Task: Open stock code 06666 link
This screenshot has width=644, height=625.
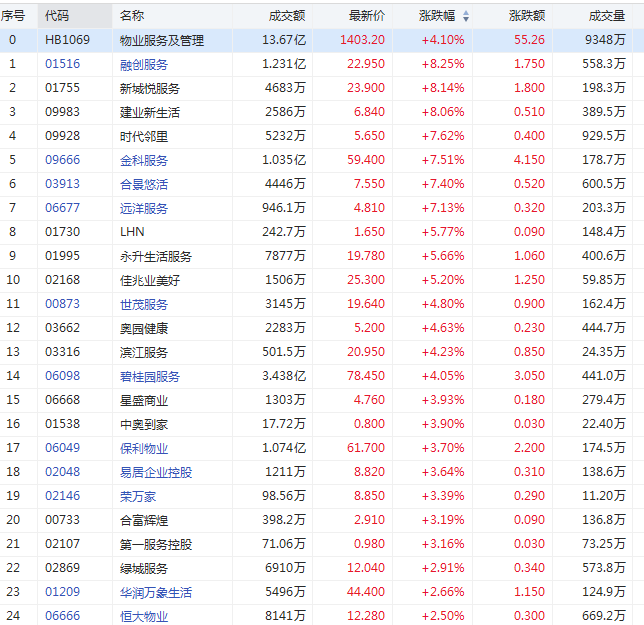Action: [x=62, y=616]
